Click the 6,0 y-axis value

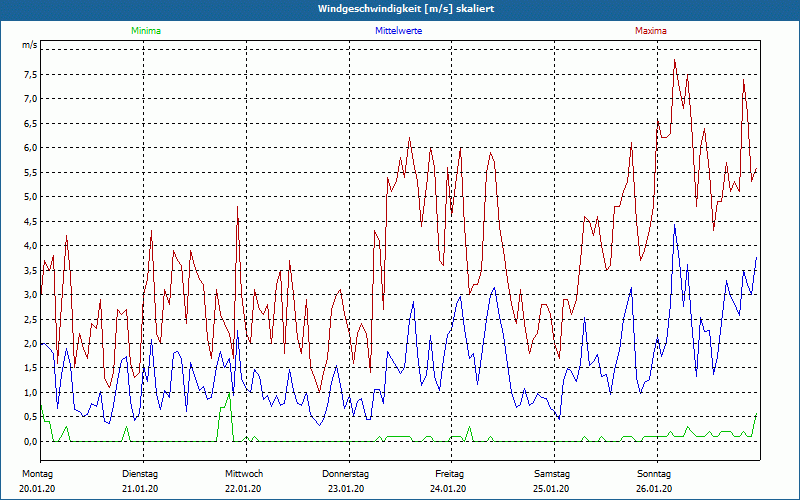point(31,148)
